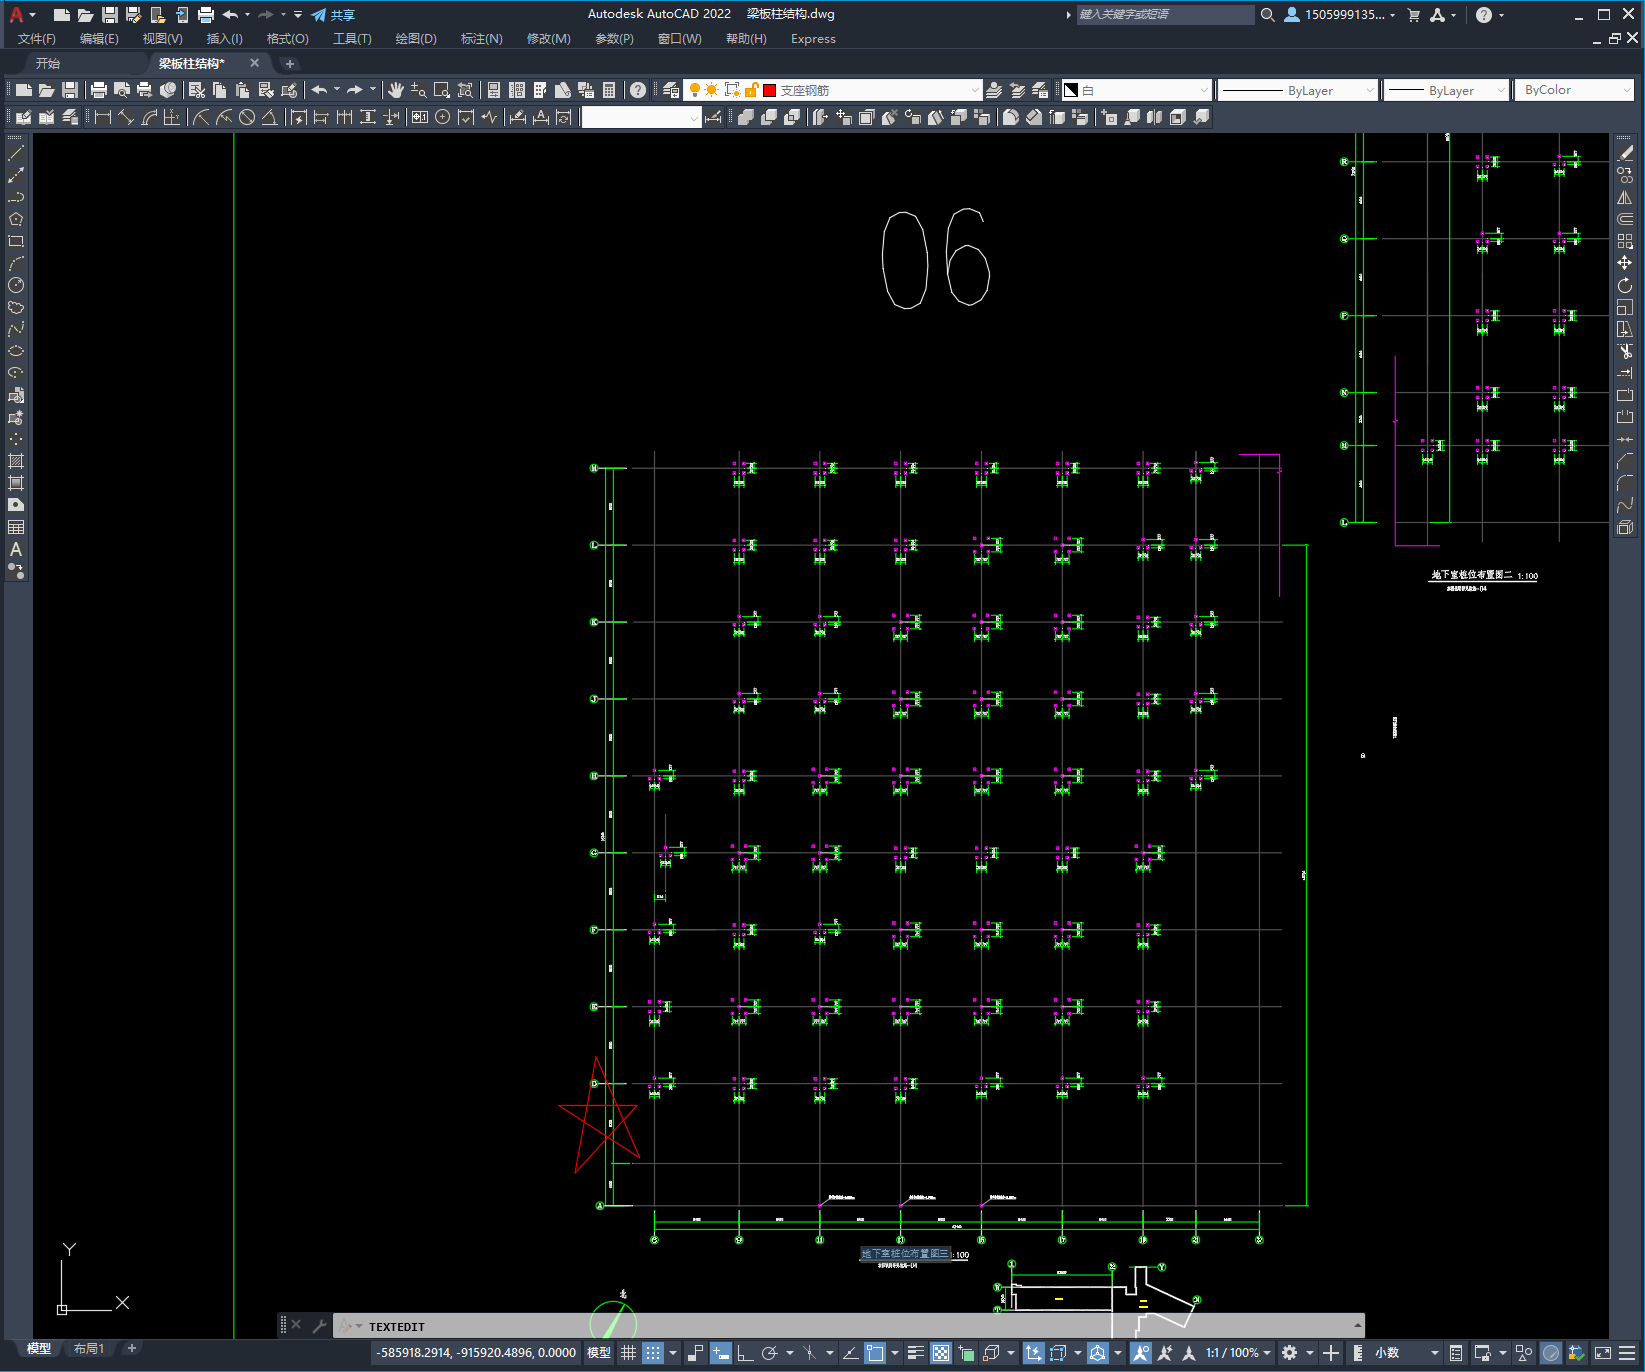This screenshot has width=1645, height=1372.
Task: Switch to the 布局1 layout tab
Action: pos(89,1348)
